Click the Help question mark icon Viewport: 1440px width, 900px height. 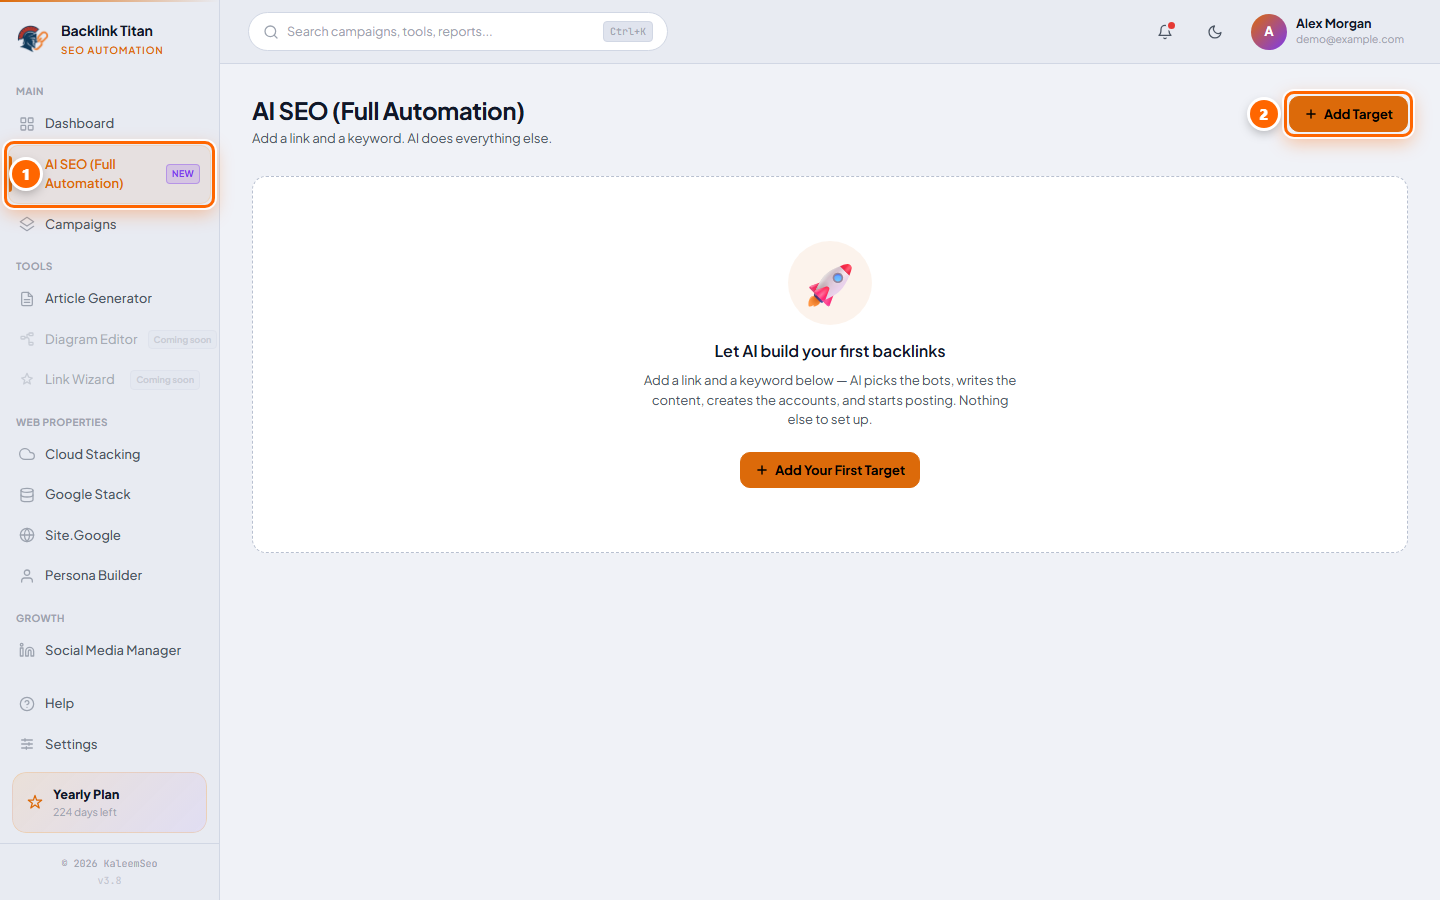pyautogui.click(x=27, y=704)
